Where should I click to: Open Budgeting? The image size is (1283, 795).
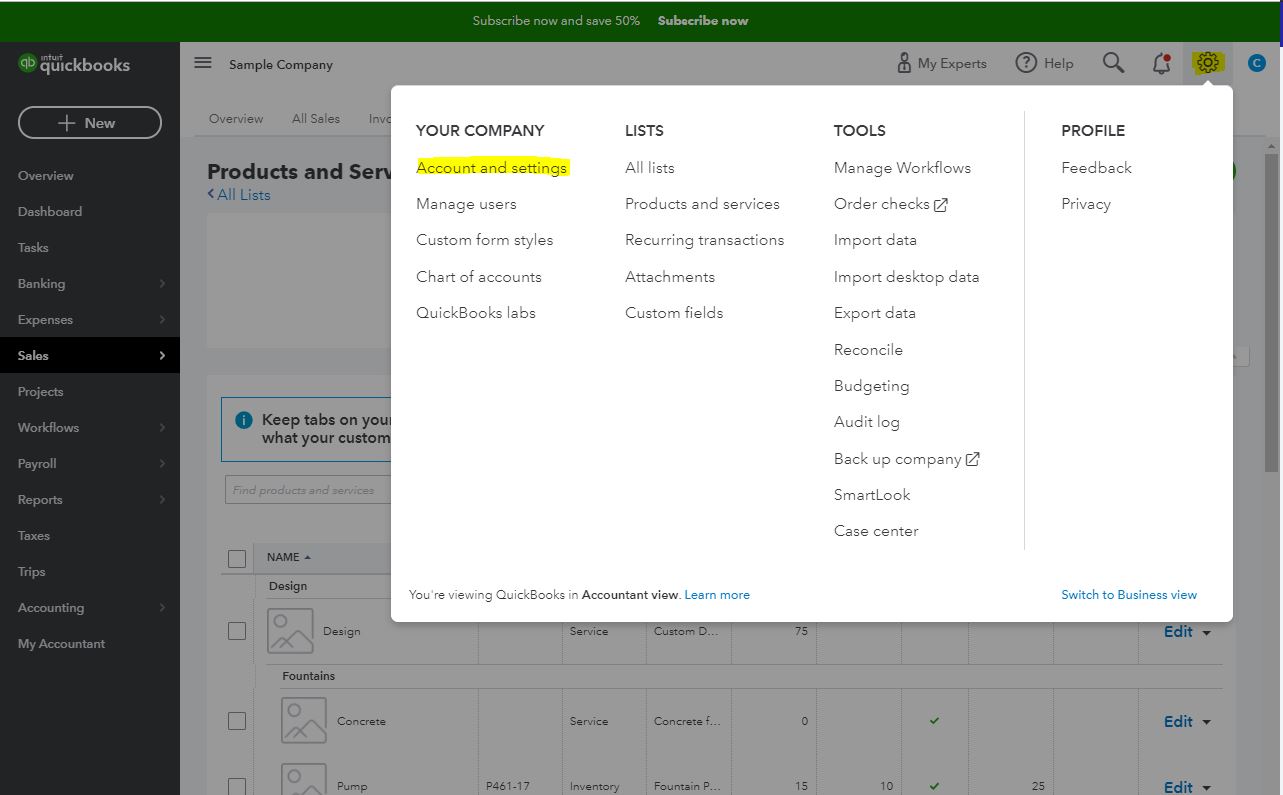tap(872, 386)
